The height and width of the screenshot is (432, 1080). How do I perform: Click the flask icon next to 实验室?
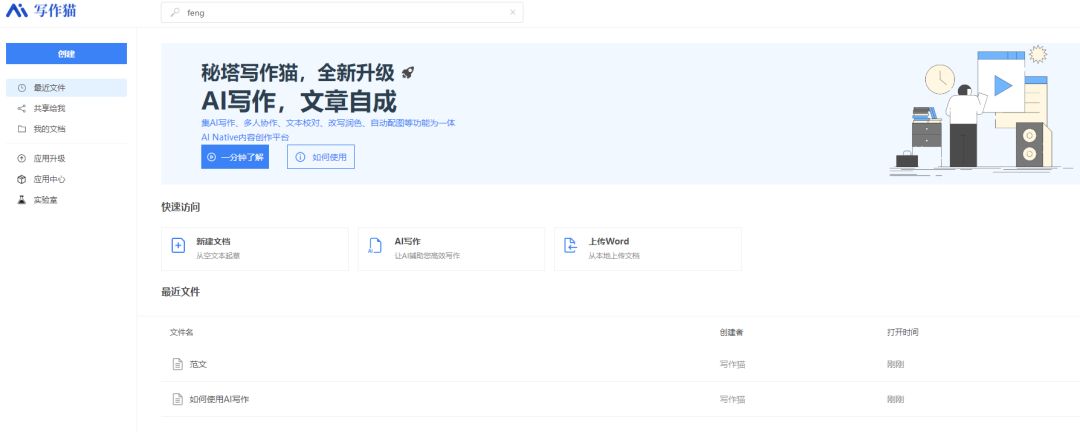tap(21, 200)
